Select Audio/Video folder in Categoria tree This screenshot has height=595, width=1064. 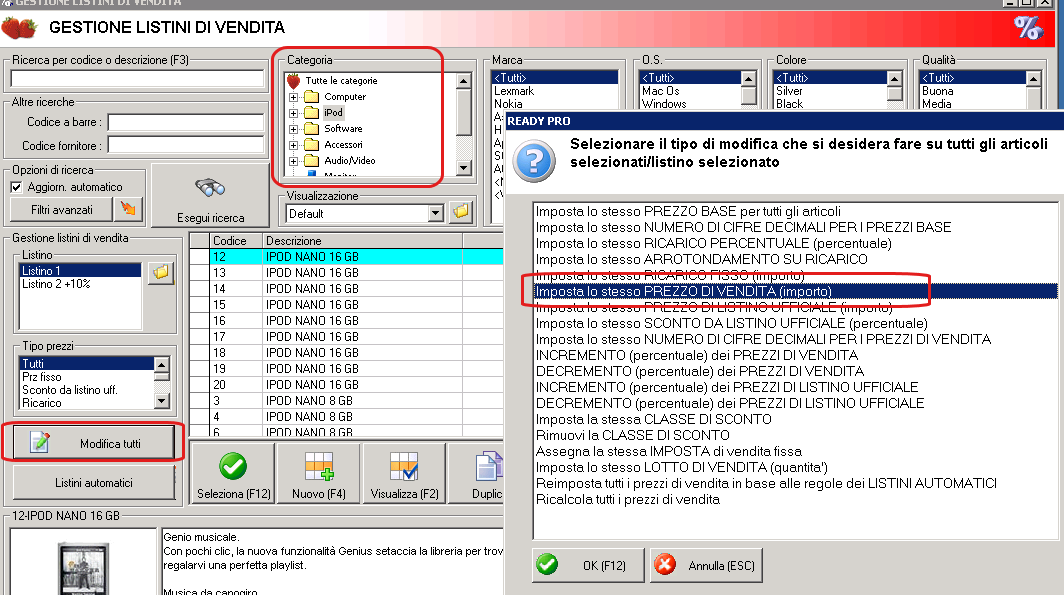pyautogui.click(x=349, y=161)
